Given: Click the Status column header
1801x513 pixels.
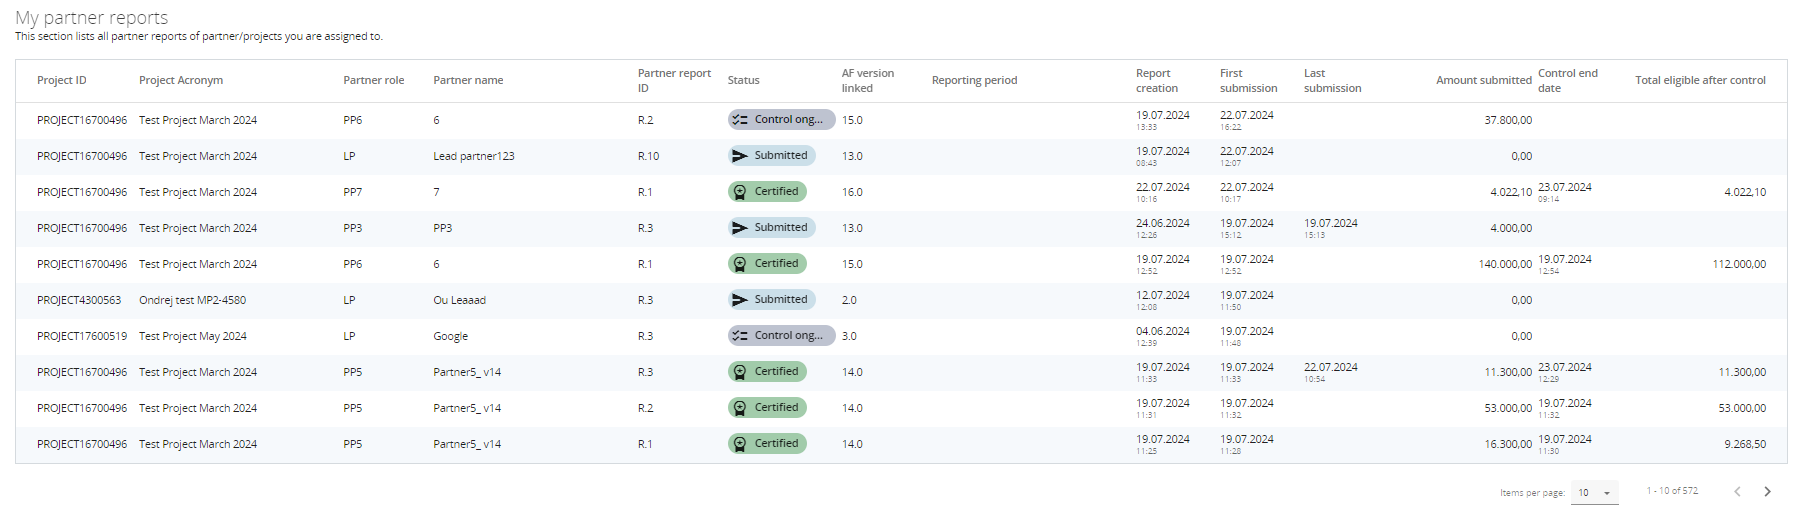Looking at the screenshot, I should (x=743, y=80).
